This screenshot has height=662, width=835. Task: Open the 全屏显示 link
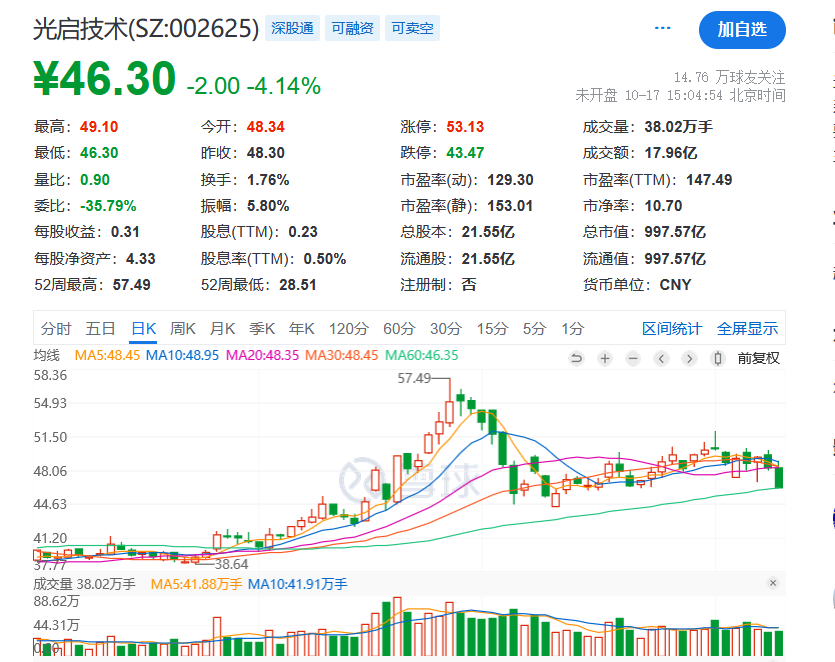tap(748, 329)
